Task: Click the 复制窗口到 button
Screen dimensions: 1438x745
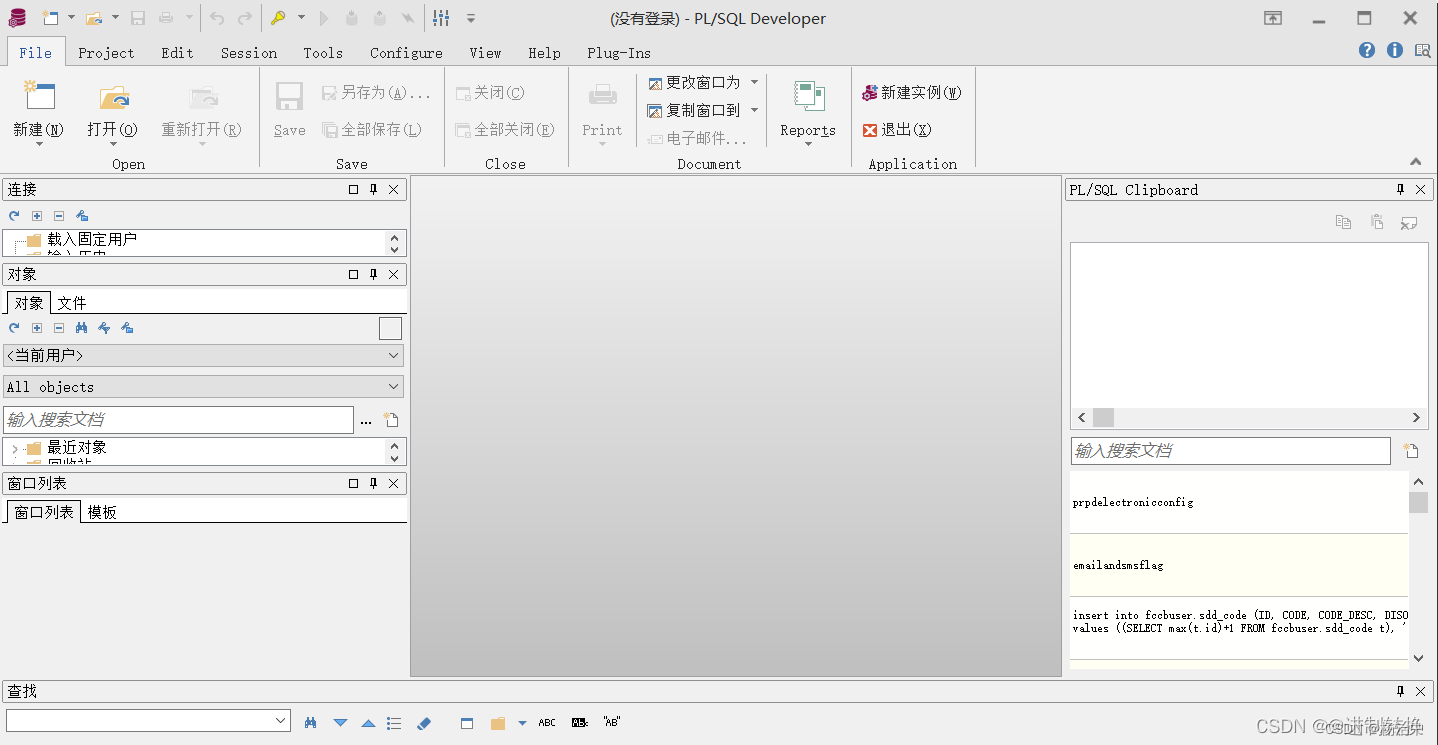Action: (695, 110)
